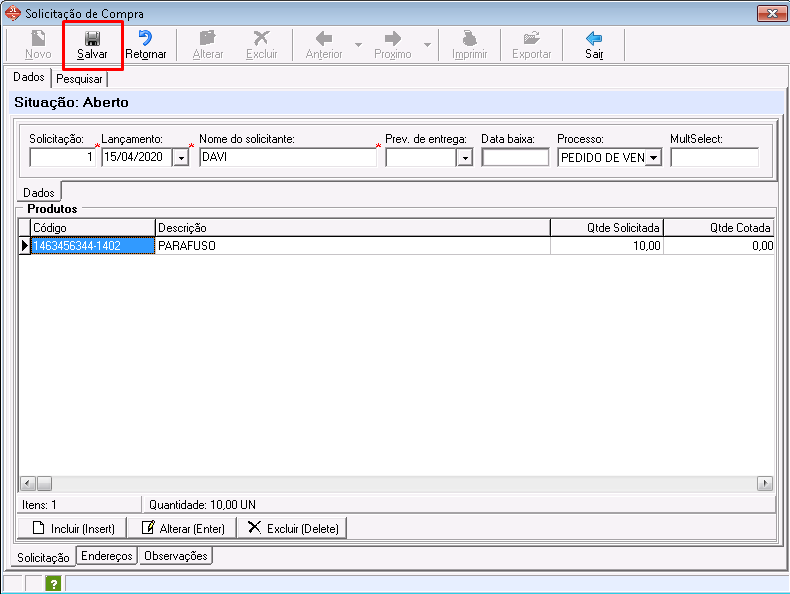Save the request with Salvar
The height and width of the screenshot is (594, 790).
click(92, 45)
